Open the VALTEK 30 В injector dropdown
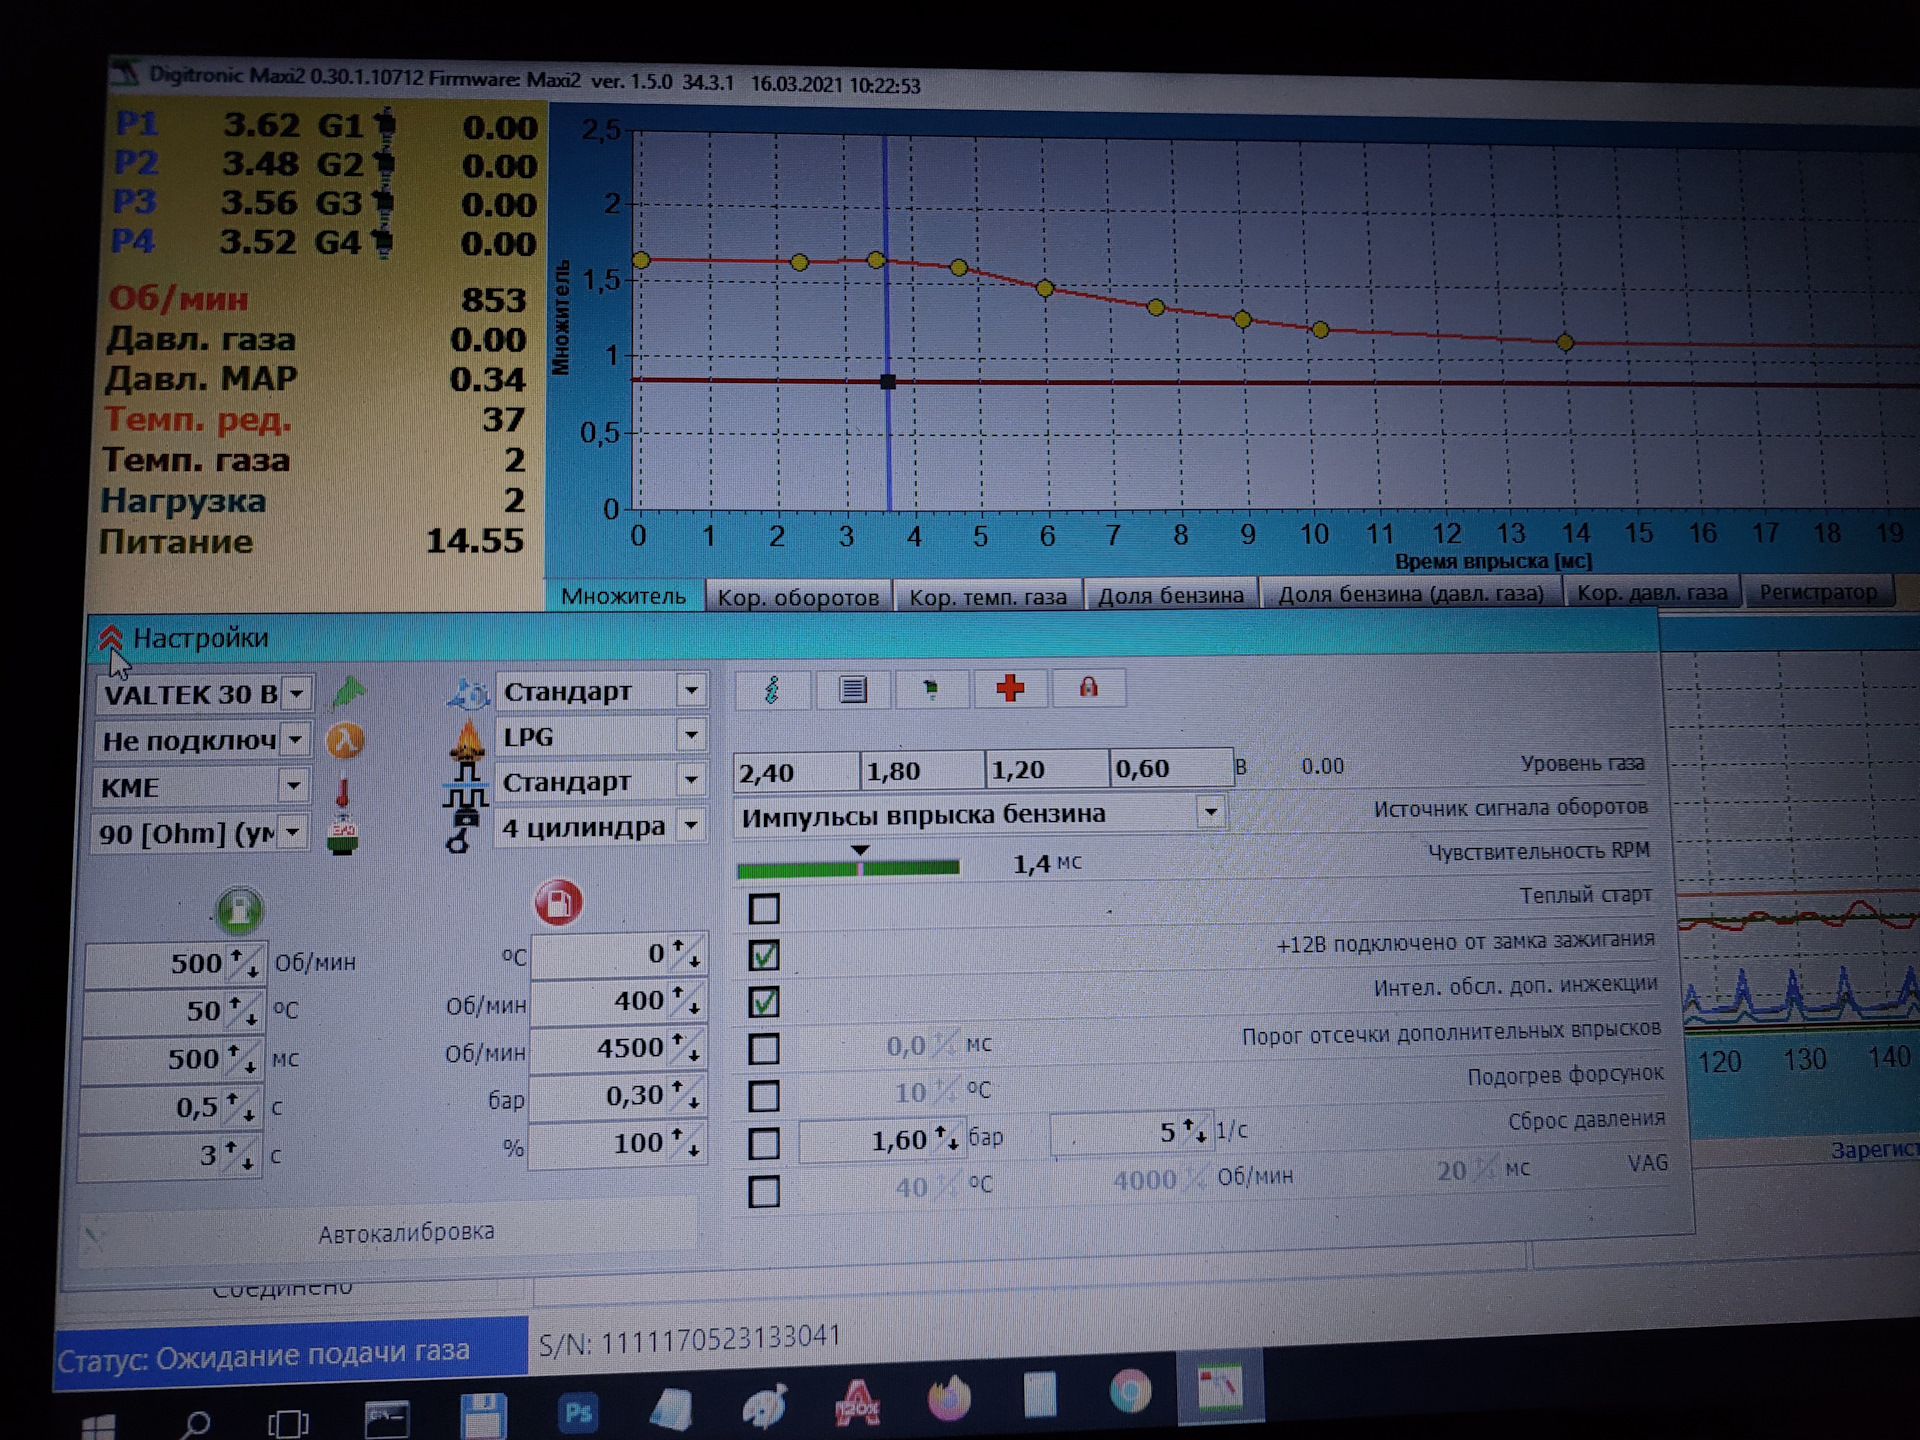Image resolution: width=1920 pixels, height=1440 pixels. click(x=296, y=693)
